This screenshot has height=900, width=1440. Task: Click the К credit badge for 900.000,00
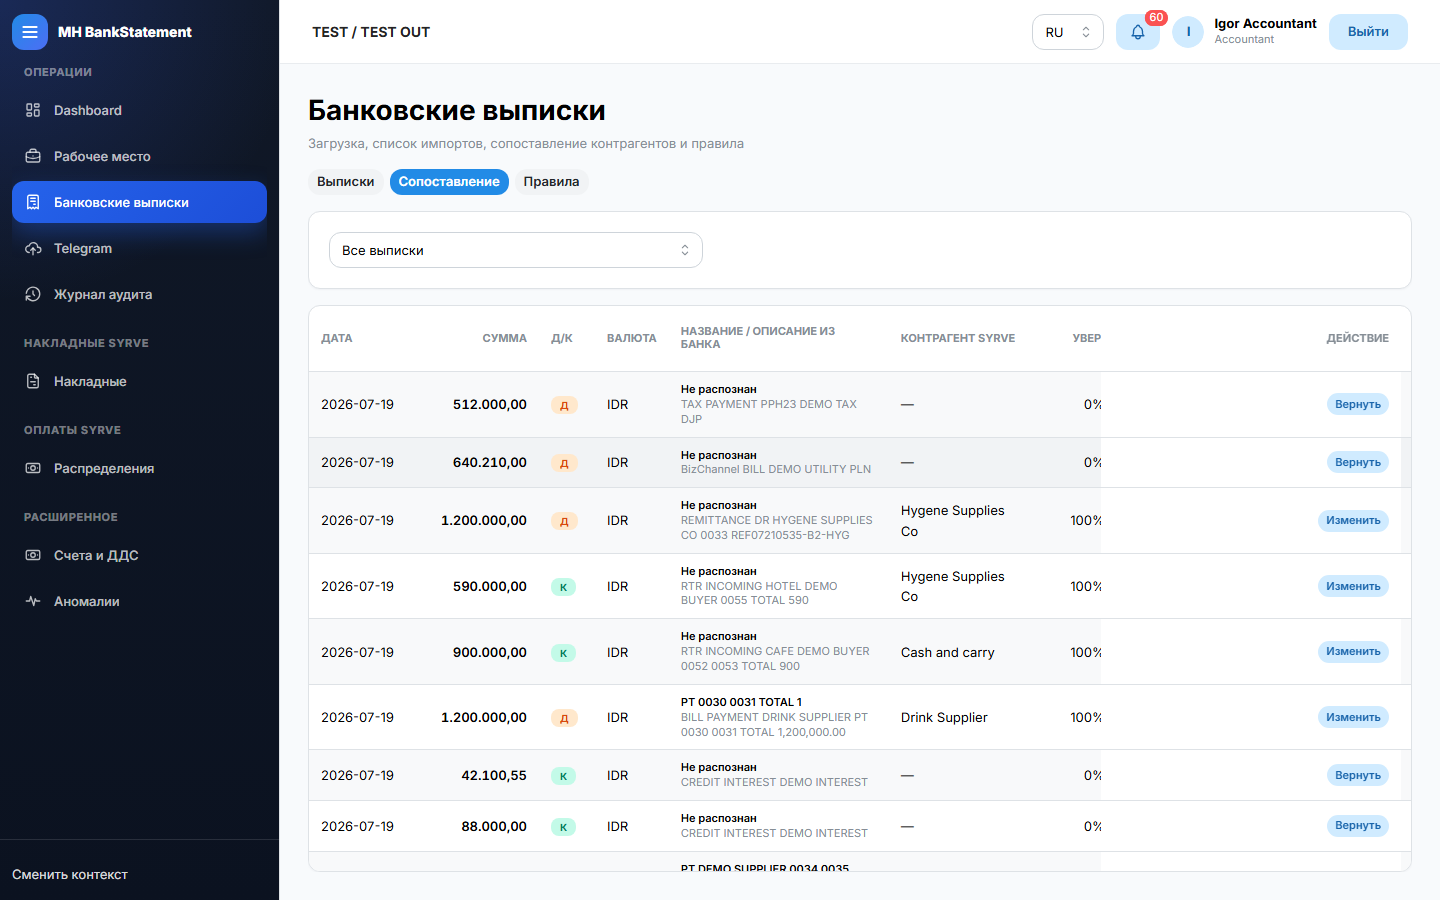pyautogui.click(x=564, y=653)
